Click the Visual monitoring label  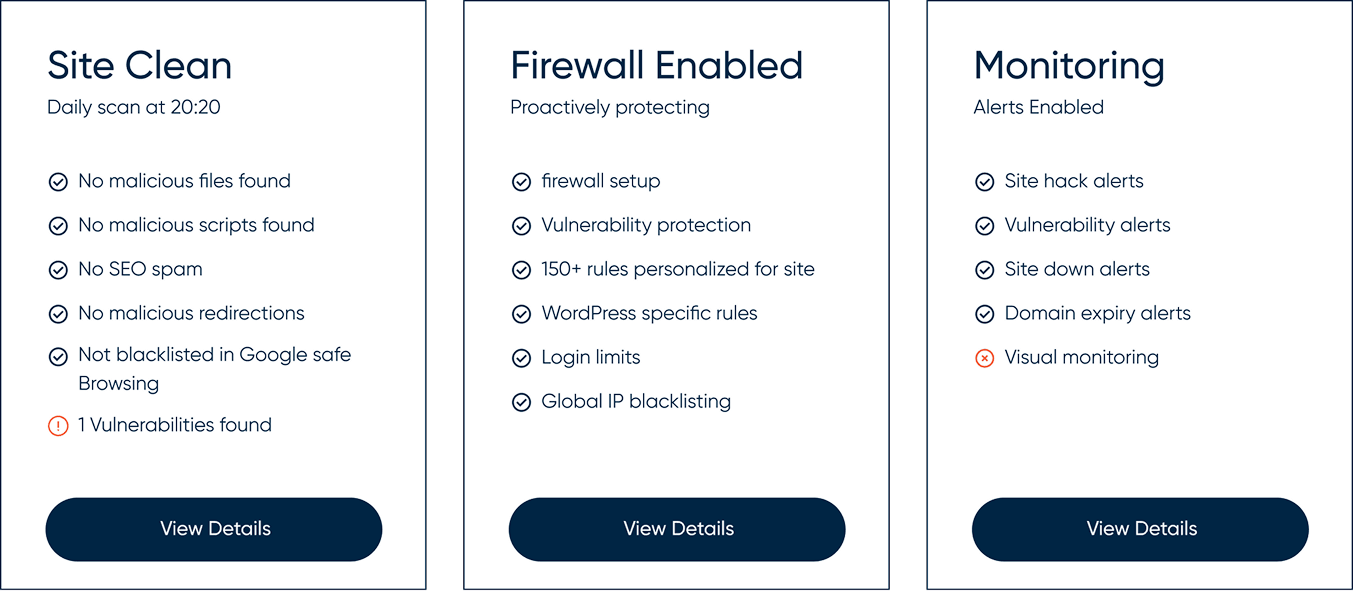(1081, 357)
